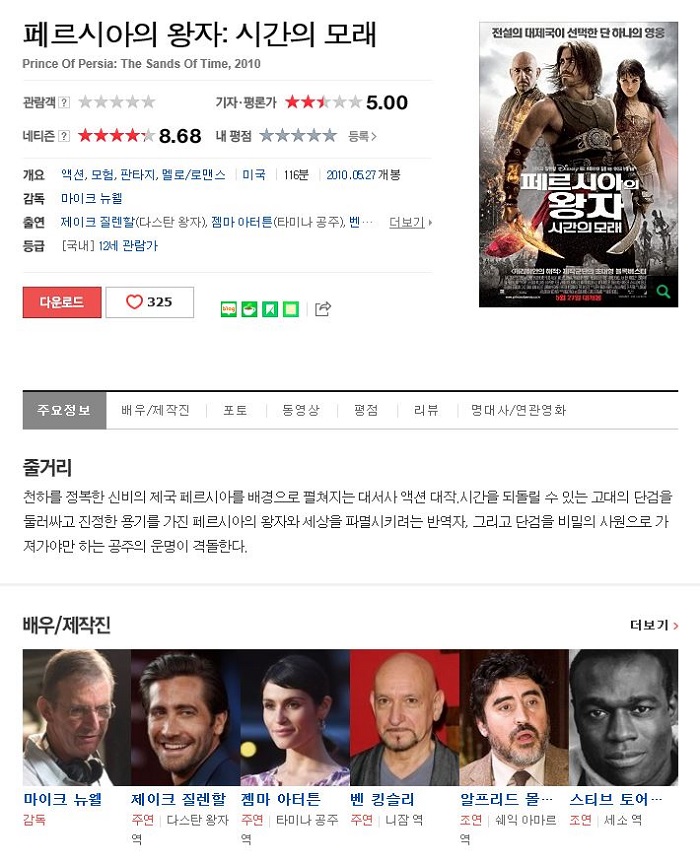700x862 pixels.
Task: Expand 배우/제작진 section via 더보기 arrow
Action: (x=654, y=625)
